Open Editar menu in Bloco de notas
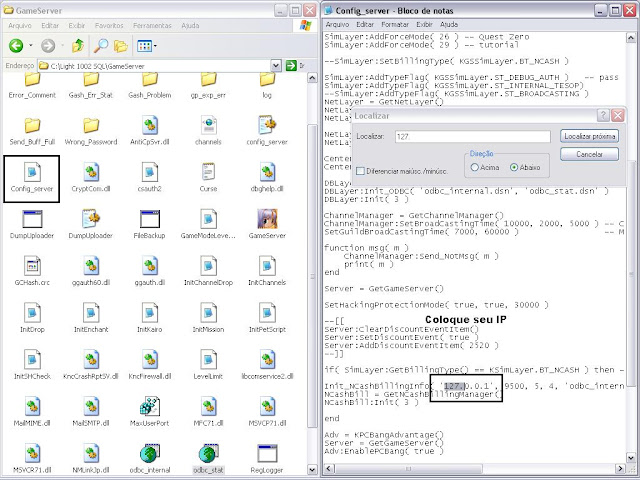Image resolution: width=640 pixels, height=480 pixels. click(365, 24)
